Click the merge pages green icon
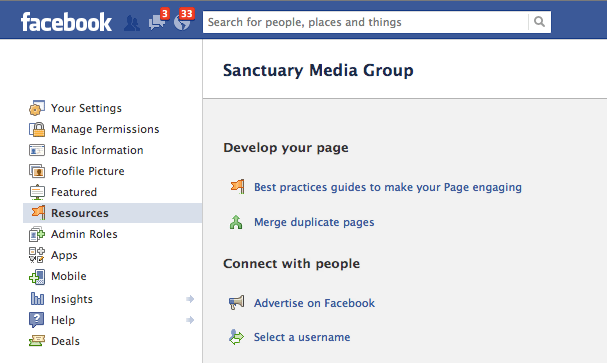 pos(236,222)
